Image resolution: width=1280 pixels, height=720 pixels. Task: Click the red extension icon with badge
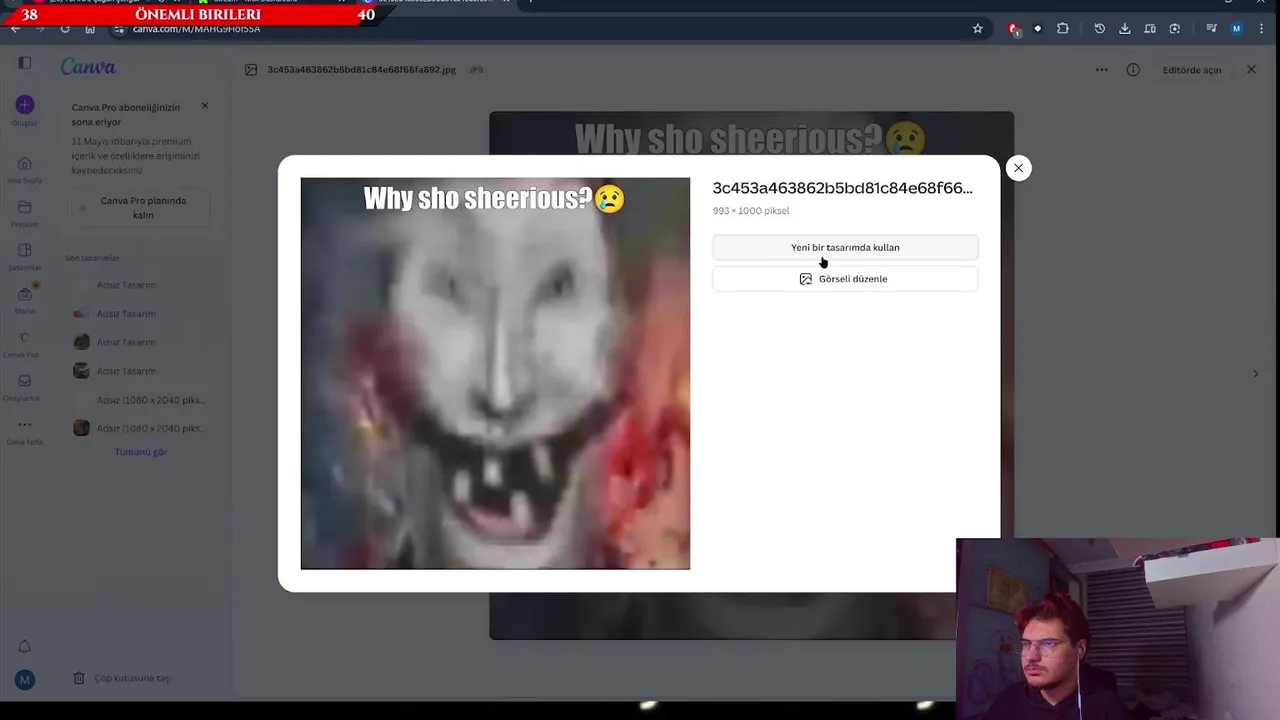(x=1014, y=29)
